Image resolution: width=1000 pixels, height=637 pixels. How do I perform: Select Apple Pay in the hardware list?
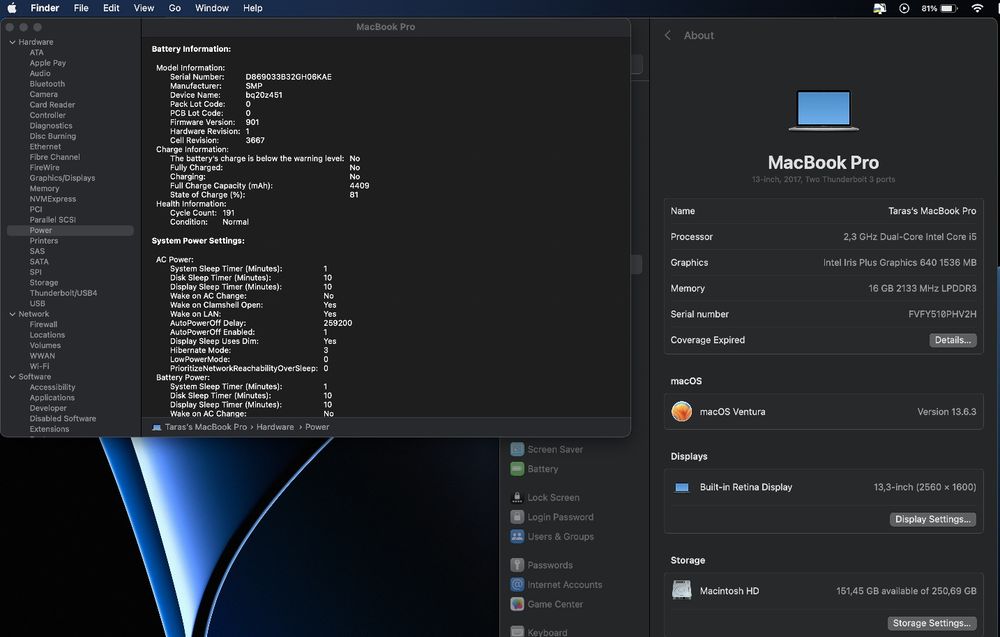click(x=48, y=63)
